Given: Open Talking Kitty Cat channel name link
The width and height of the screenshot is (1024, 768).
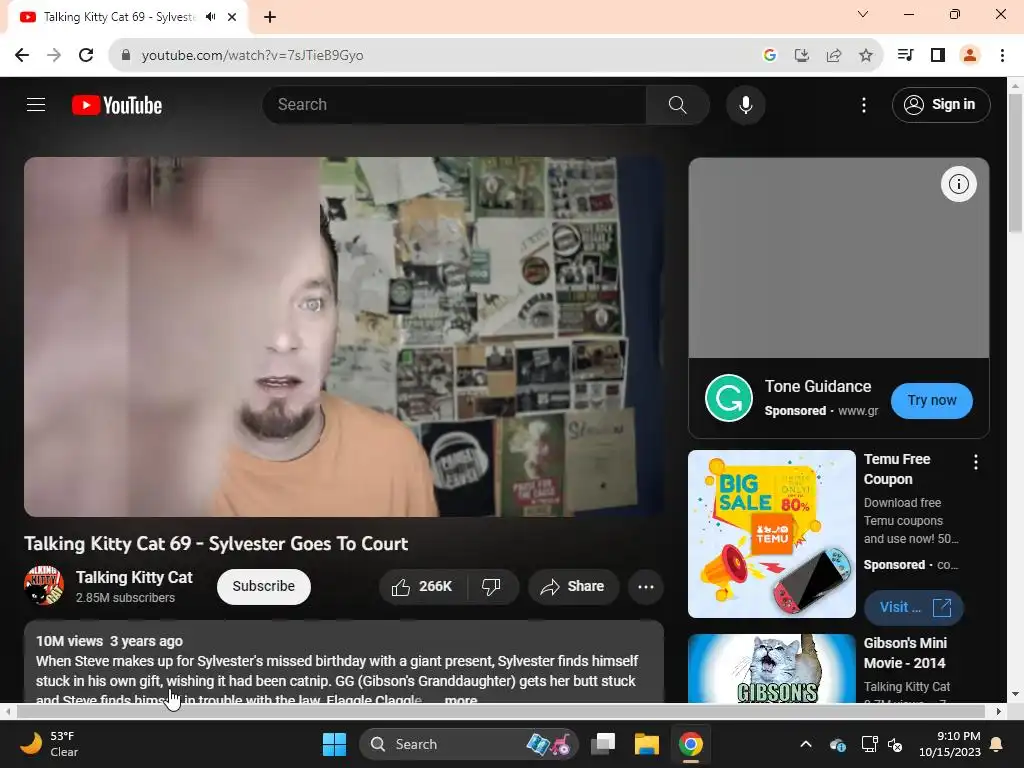Looking at the screenshot, I should point(134,577).
